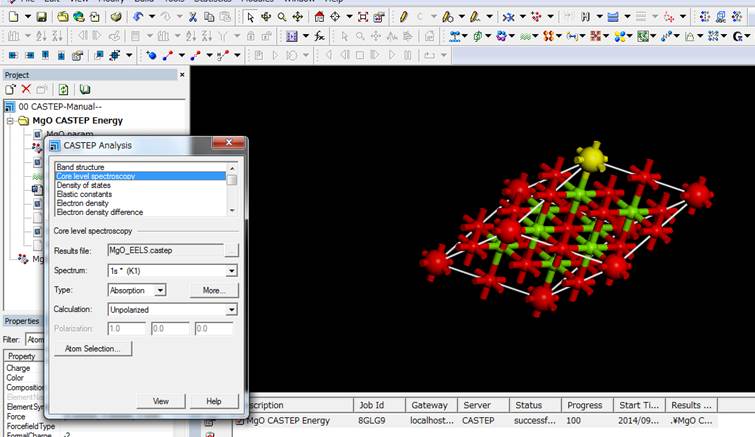Select Density of states in the list

pos(83,185)
